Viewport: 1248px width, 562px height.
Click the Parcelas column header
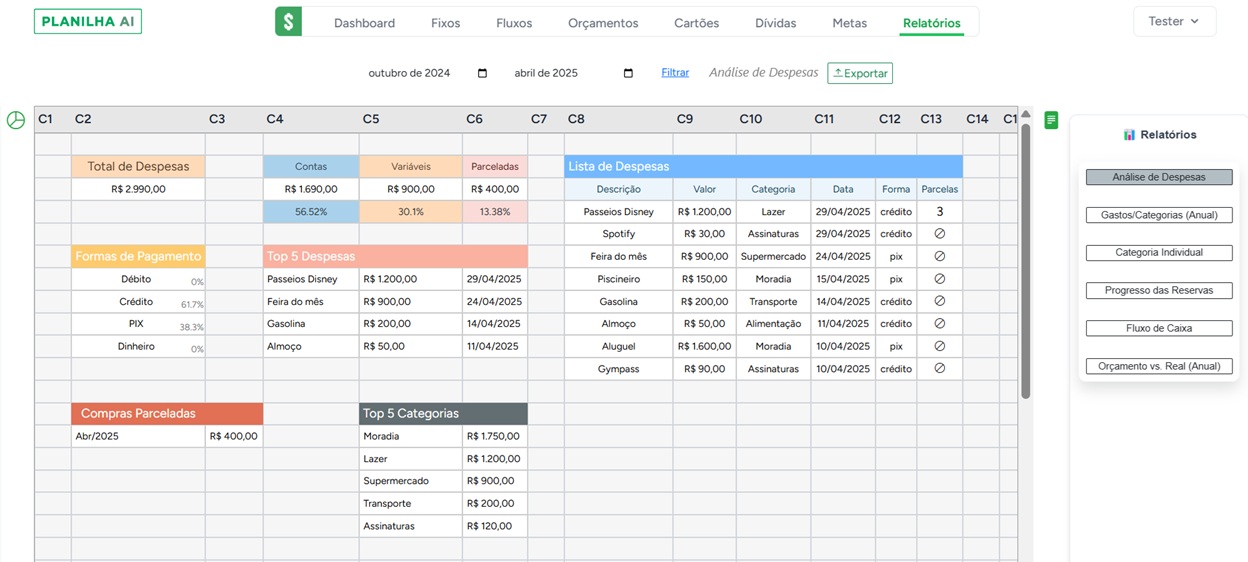click(x=939, y=189)
